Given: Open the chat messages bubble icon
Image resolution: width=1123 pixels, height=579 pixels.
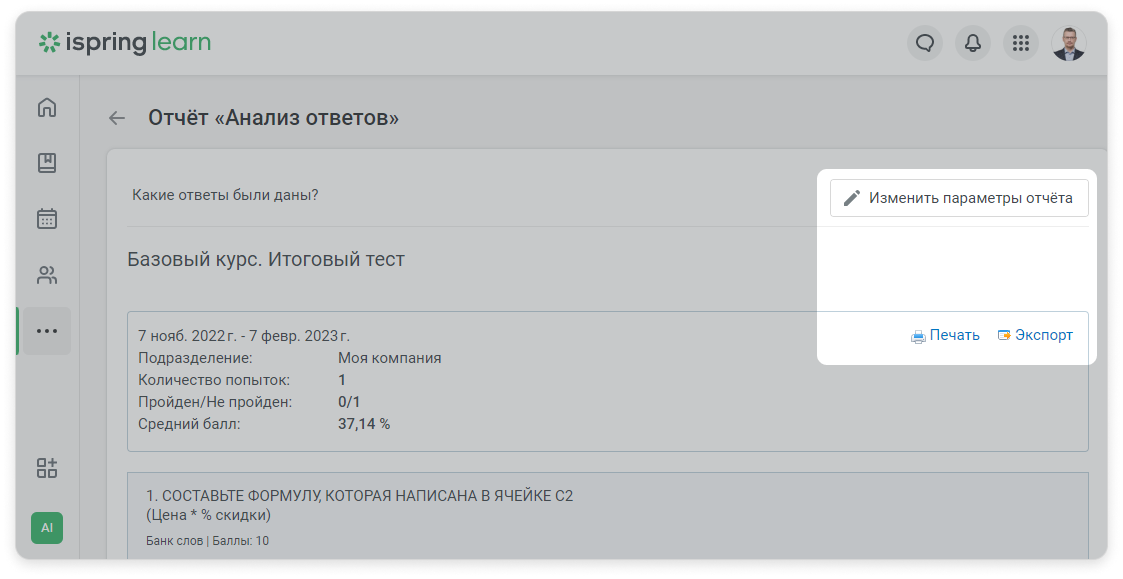Looking at the screenshot, I should coord(925,43).
